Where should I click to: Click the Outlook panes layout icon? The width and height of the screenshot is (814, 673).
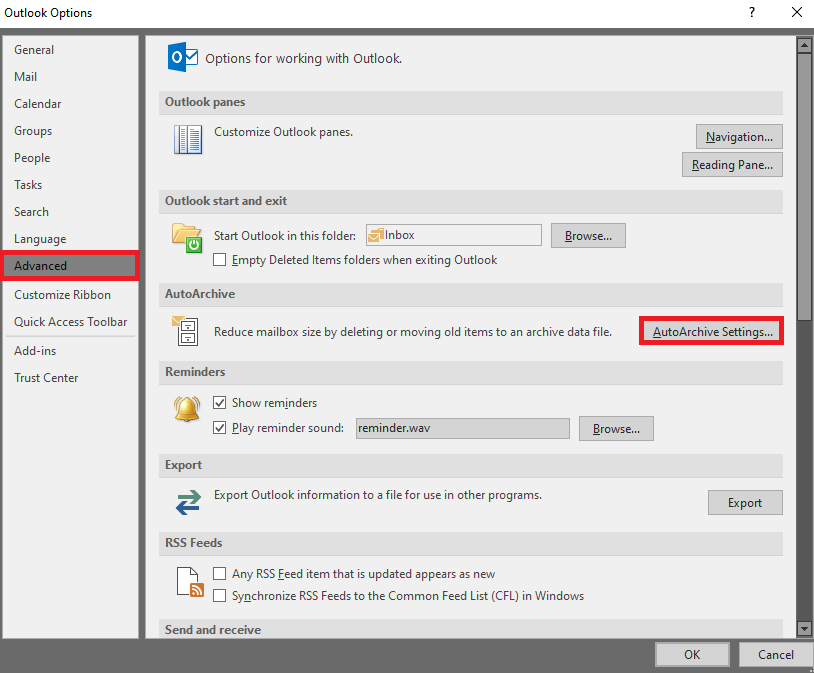[188, 139]
